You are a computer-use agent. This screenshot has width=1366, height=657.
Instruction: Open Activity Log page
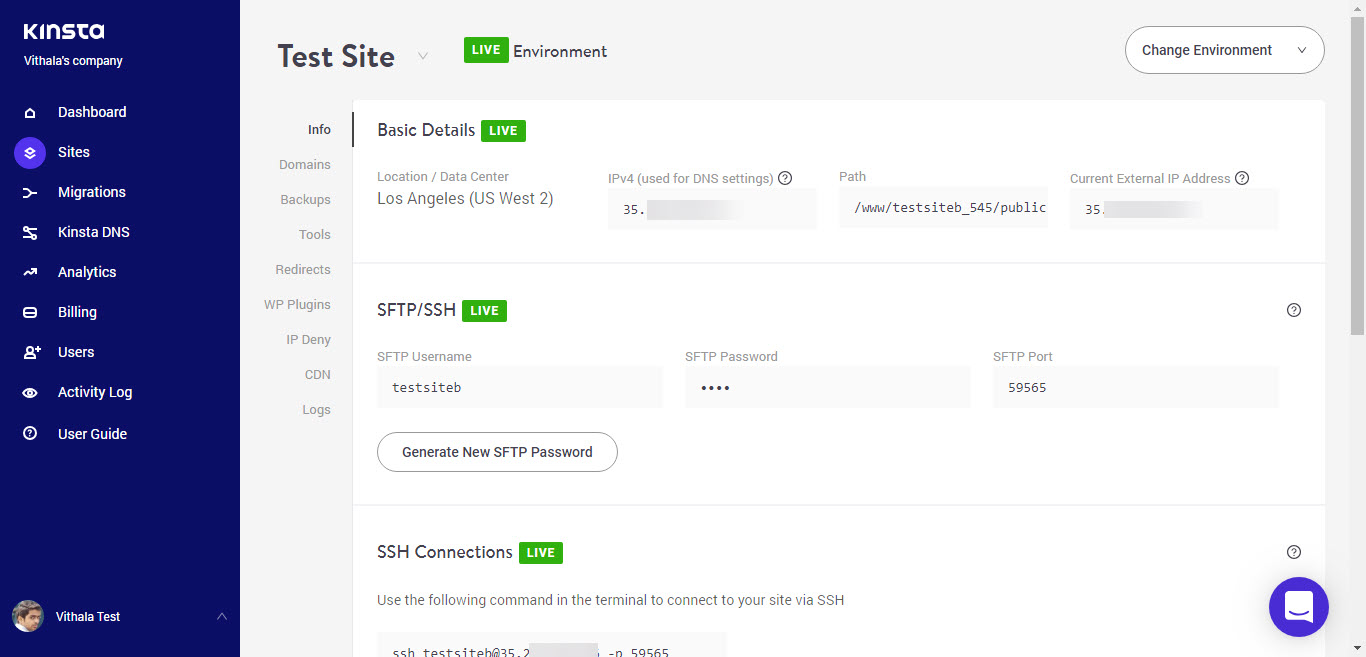[x=95, y=393]
